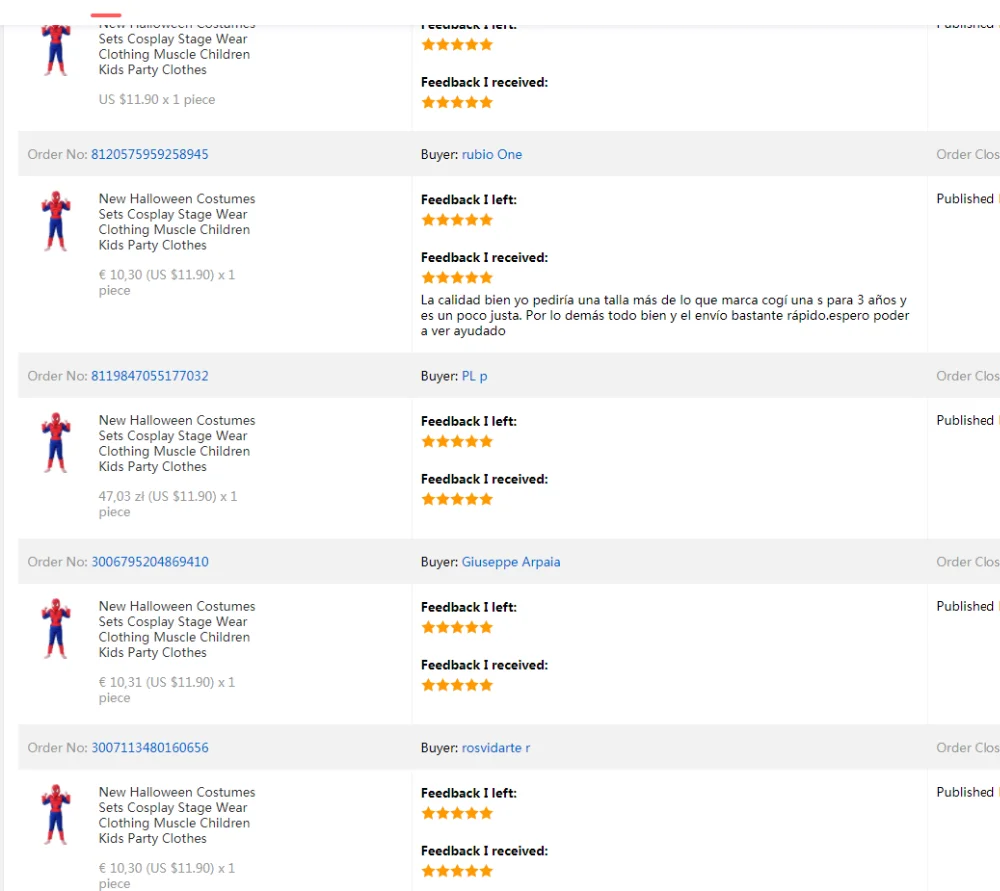The image size is (1000, 891).
Task: Open order number 8119847055177032
Action: point(150,376)
